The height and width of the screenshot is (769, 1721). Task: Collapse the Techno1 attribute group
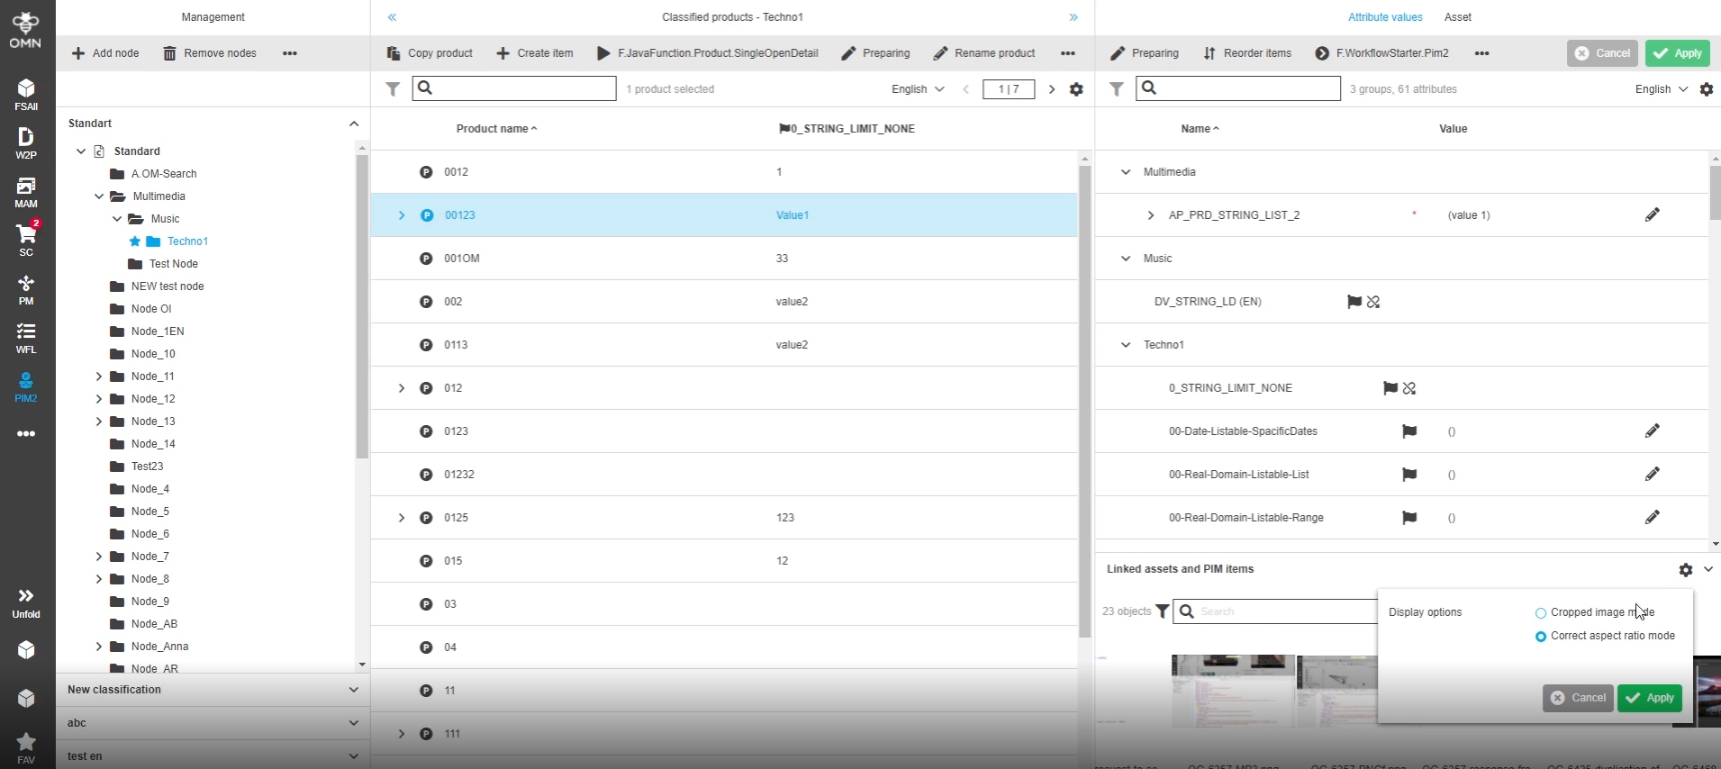(1126, 345)
